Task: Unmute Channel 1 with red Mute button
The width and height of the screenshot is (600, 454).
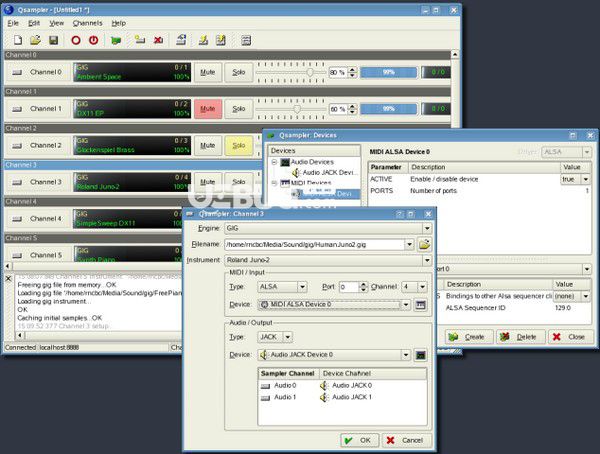Action: coord(207,109)
